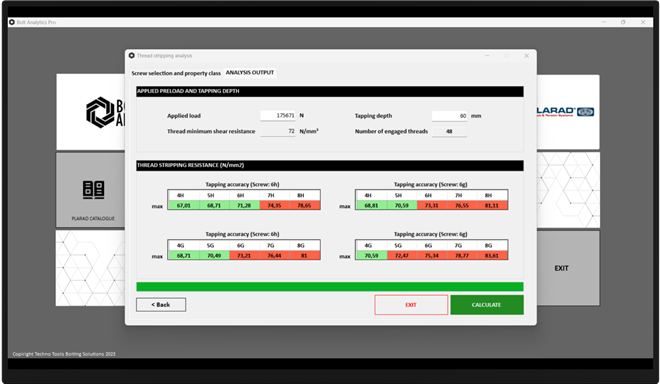Select red cell value 74,35 under 7H

click(x=274, y=205)
